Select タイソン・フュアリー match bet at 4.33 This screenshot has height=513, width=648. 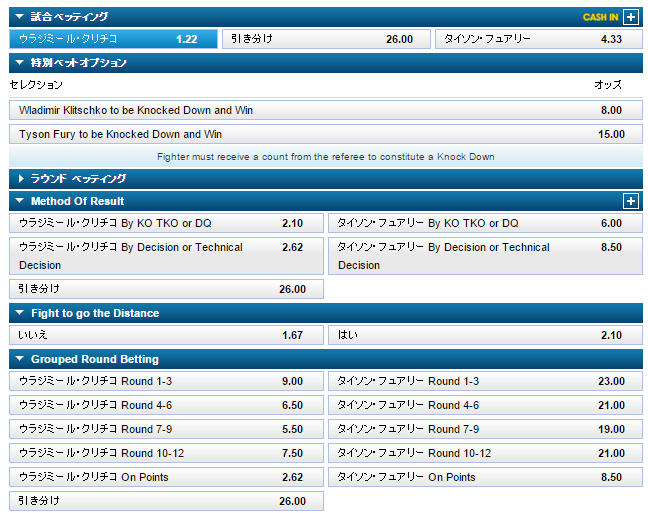pos(539,39)
